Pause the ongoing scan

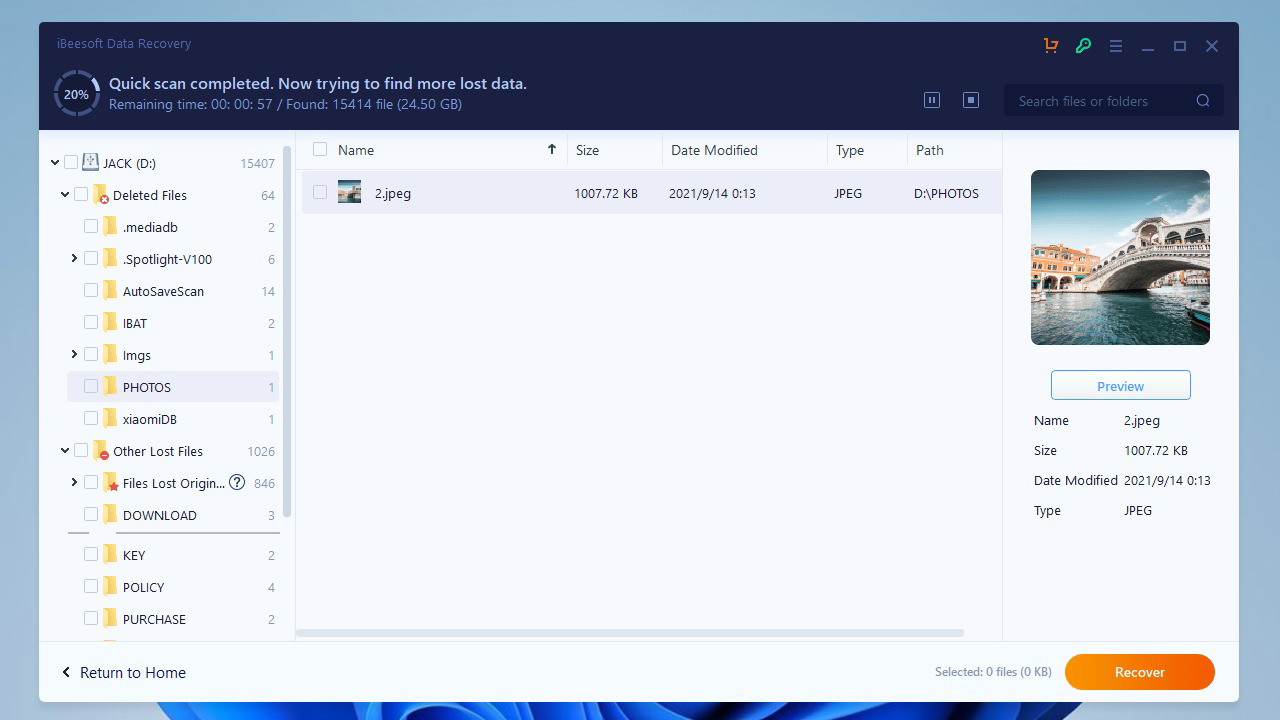932,100
